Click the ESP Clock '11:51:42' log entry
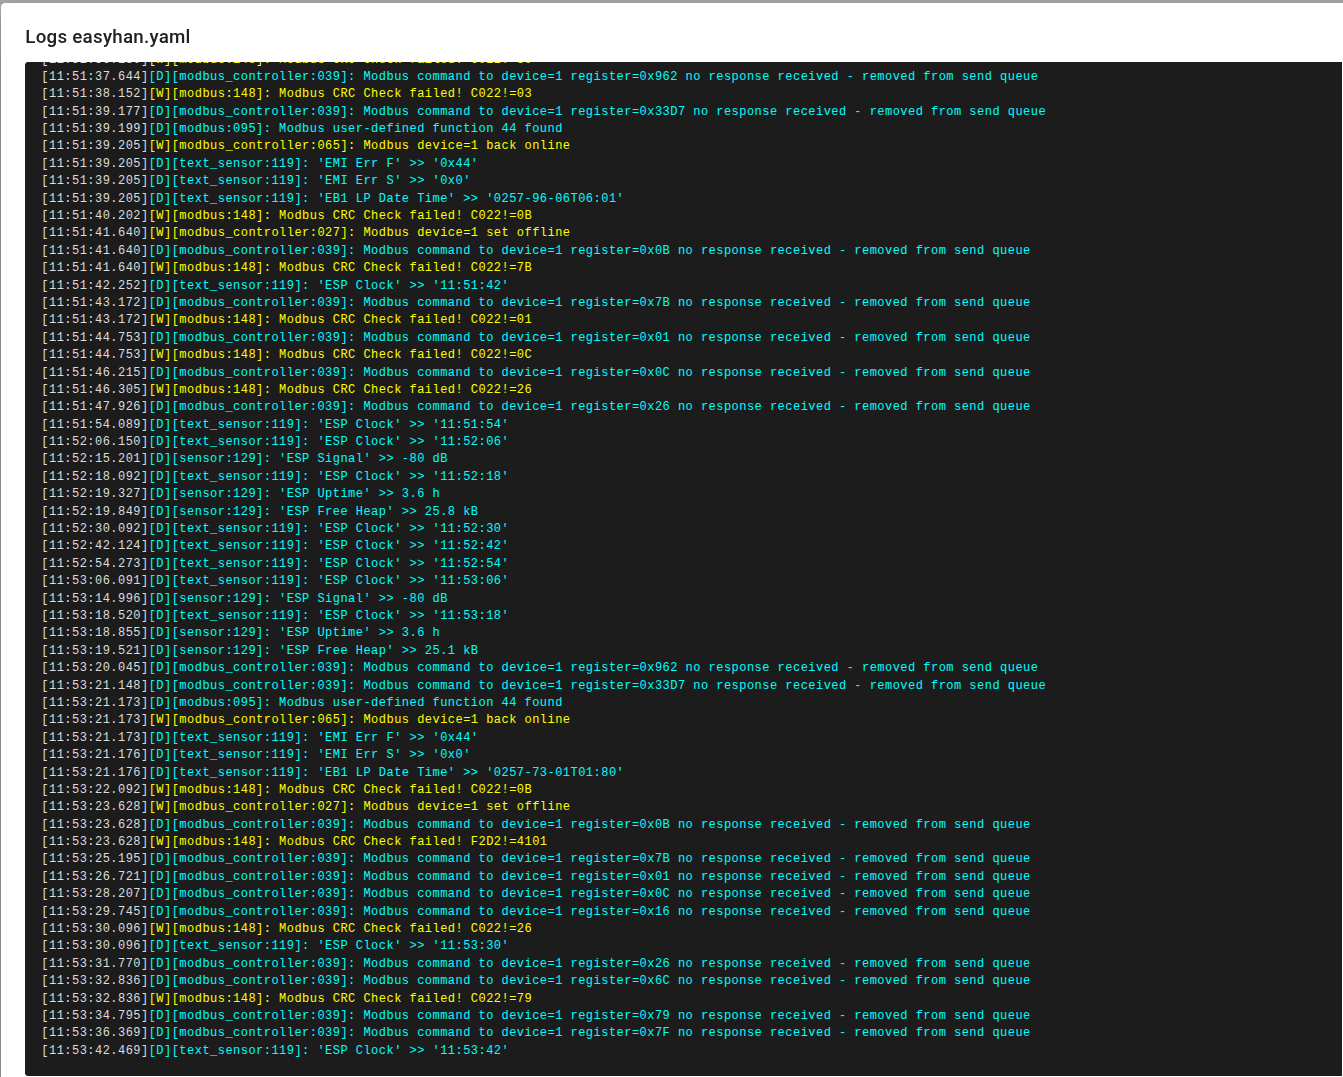The width and height of the screenshot is (1343, 1077). coord(275,285)
